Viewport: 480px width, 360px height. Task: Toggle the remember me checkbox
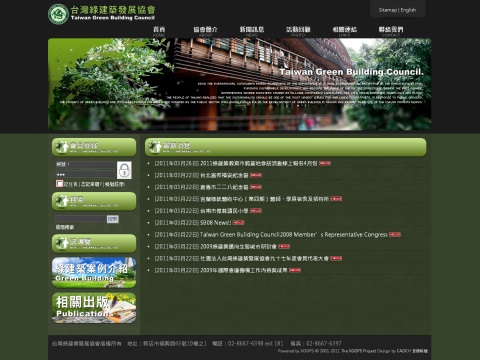pyautogui.click(x=59, y=183)
